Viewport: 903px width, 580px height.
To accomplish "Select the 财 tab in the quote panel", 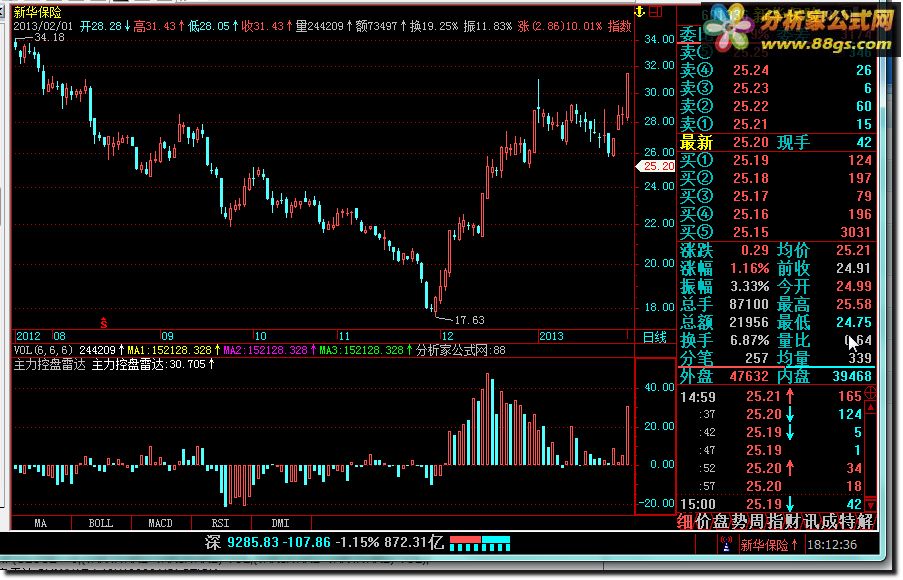I will click(x=793, y=522).
